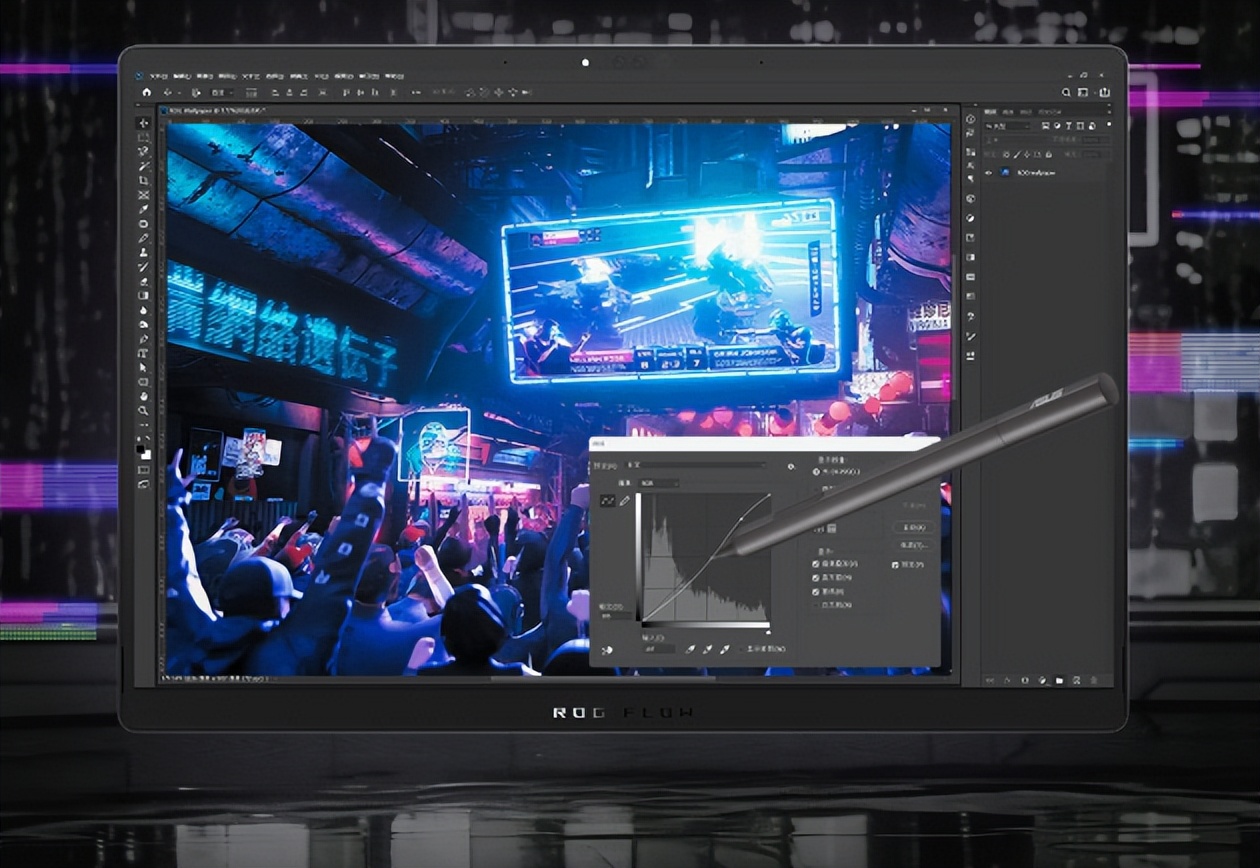
Task: Open the File menu
Action: [159, 76]
